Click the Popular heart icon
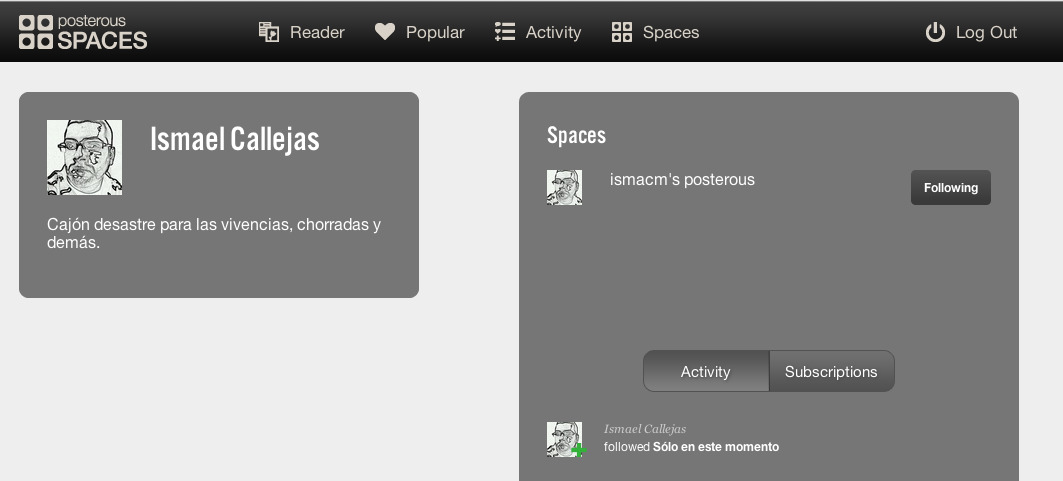Image resolution: width=1063 pixels, height=481 pixels. point(385,32)
